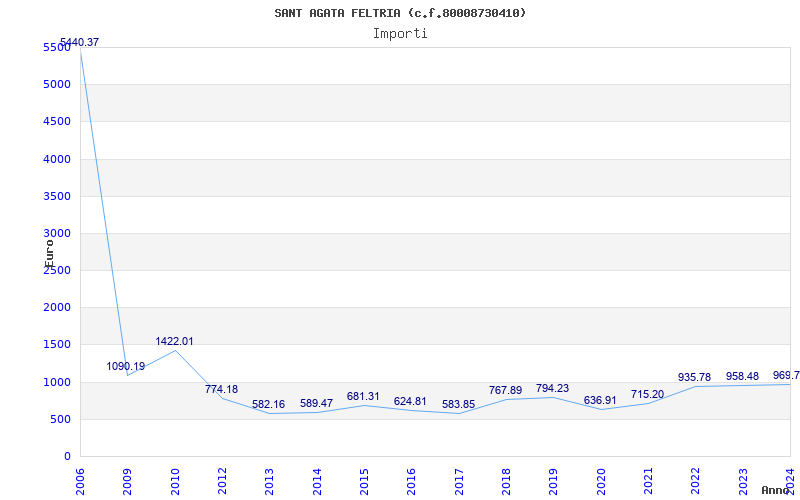Click the x-axis year 2020
800x500 pixels.
click(601, 482)
